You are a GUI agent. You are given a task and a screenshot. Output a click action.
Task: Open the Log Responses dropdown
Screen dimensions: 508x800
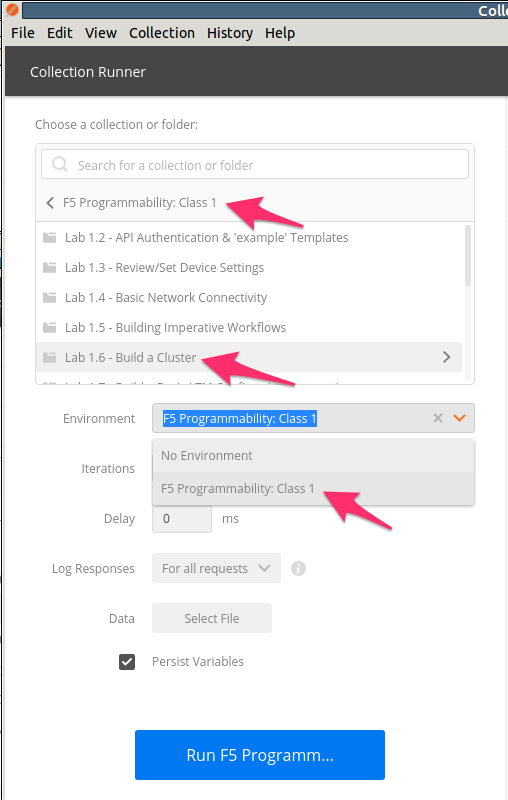pos(216,568)
